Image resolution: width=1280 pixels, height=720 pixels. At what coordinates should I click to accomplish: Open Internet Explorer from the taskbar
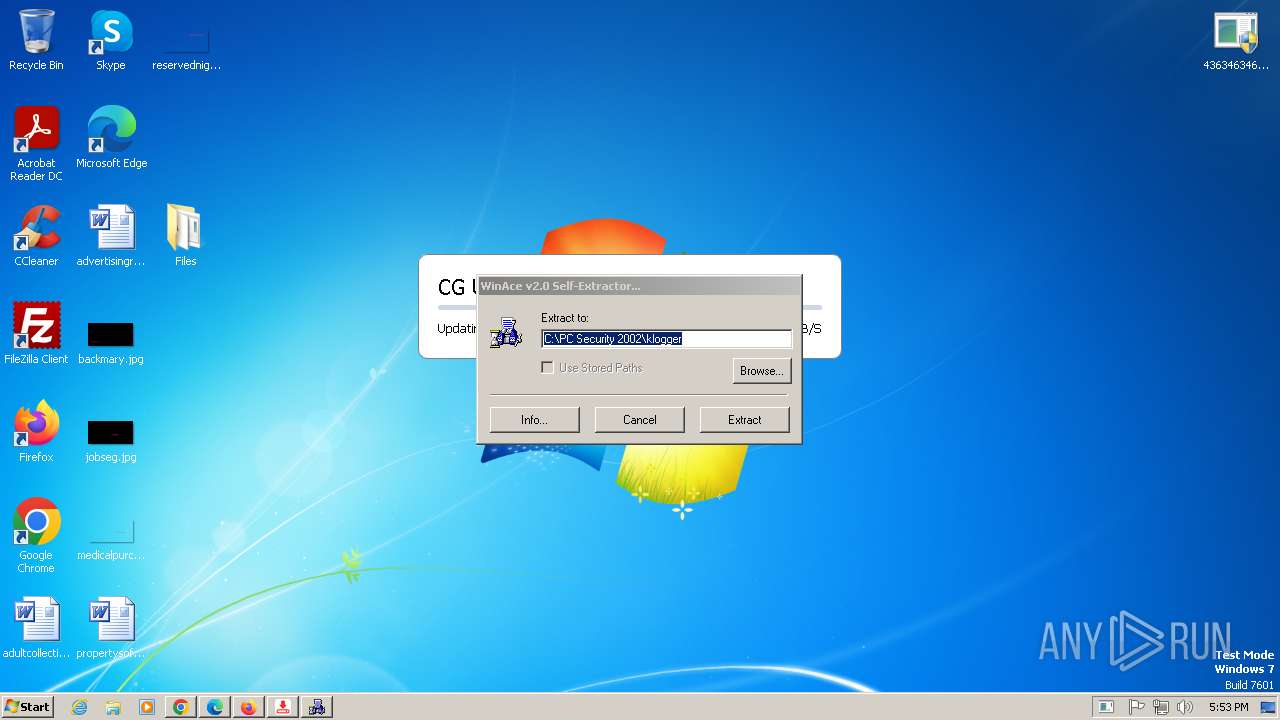pyautogui.click(x=79, y=707)
